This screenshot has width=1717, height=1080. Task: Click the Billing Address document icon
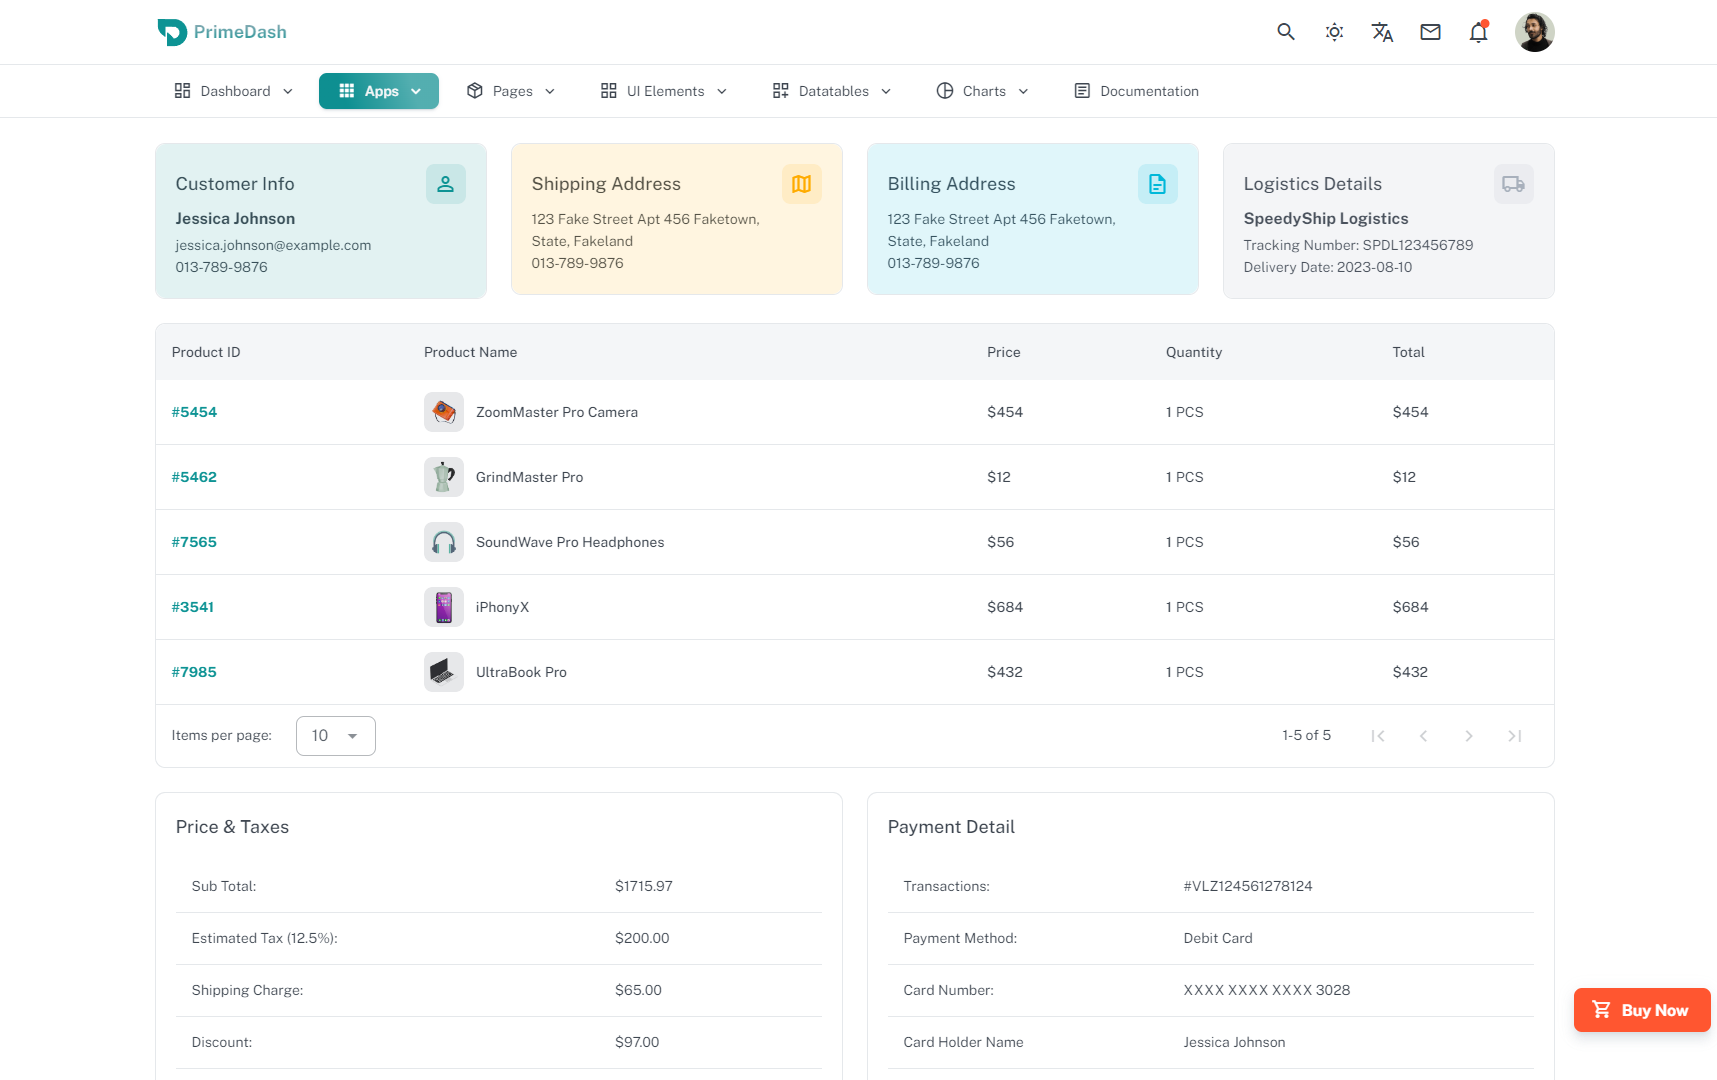1157,184
